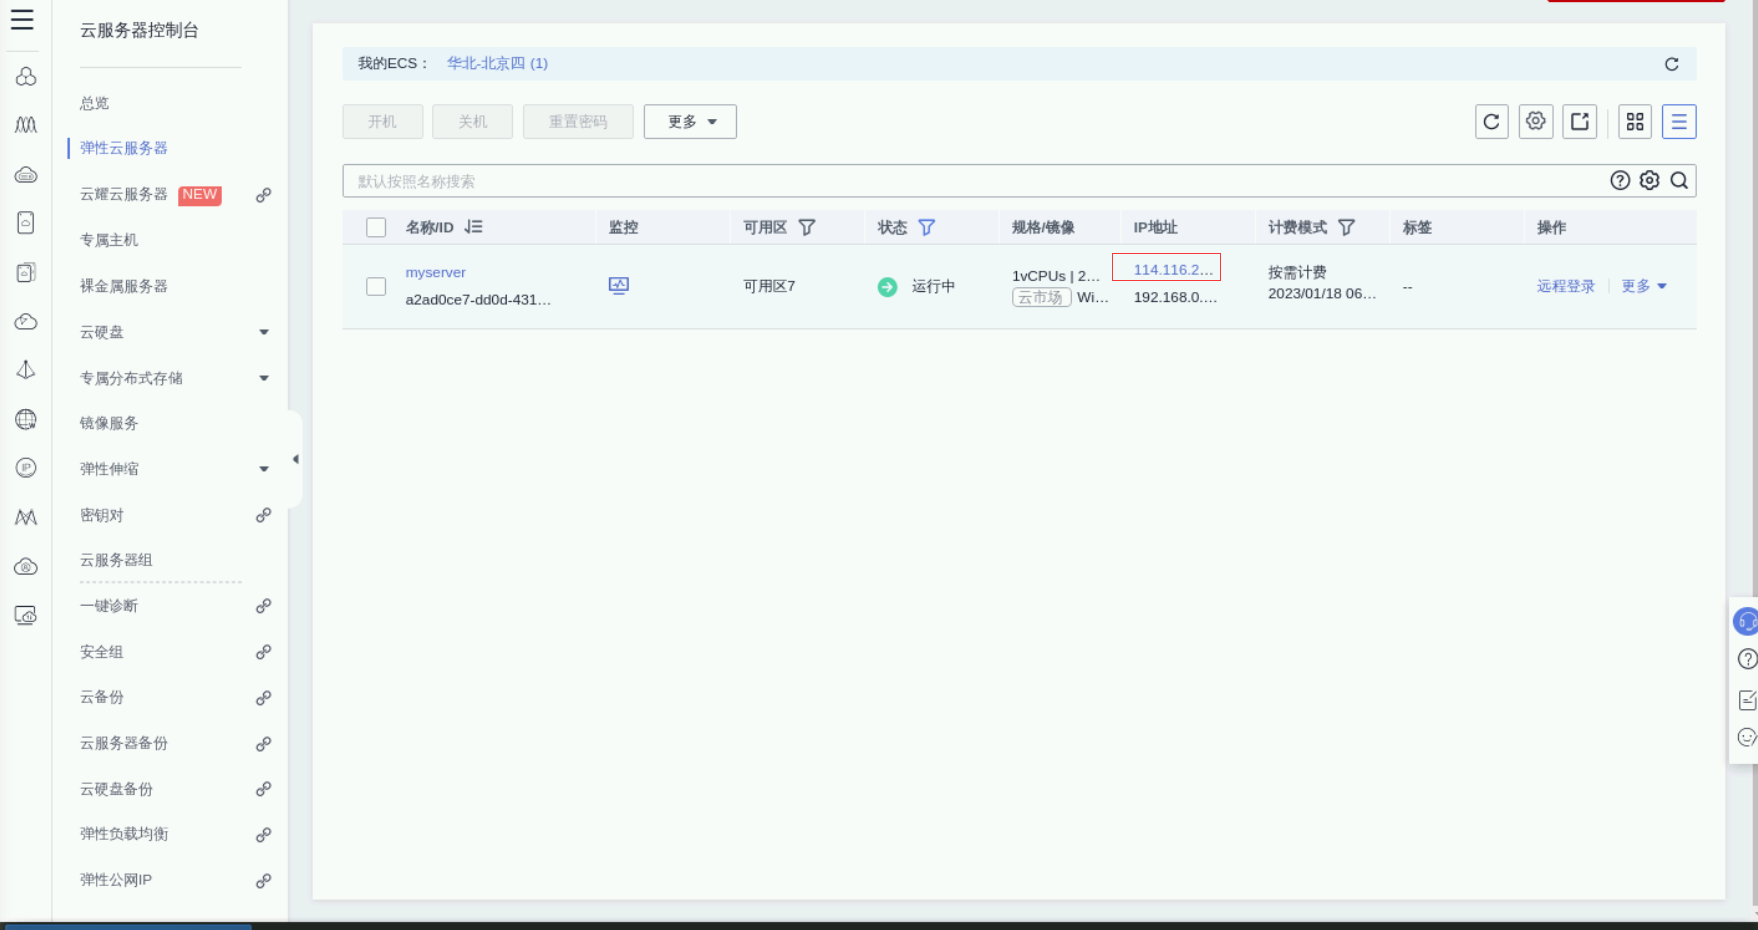Sort by 名称/ID column sort icon
The height and width of the screenshot is (930, 1758).
pos(473,227)
